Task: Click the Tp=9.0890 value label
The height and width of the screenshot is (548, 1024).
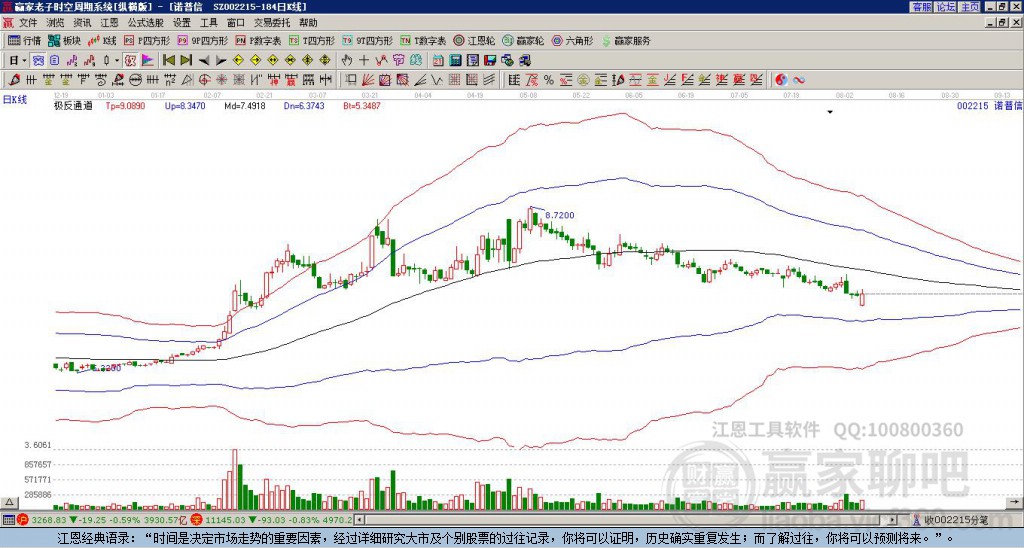Action: (125, 105)
